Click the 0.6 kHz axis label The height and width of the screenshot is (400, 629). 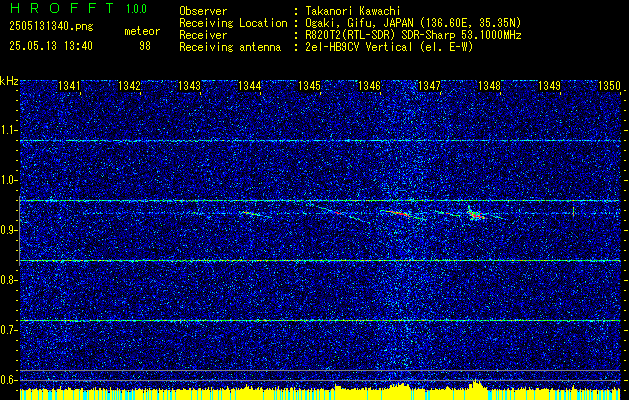(x=9, y=380)
